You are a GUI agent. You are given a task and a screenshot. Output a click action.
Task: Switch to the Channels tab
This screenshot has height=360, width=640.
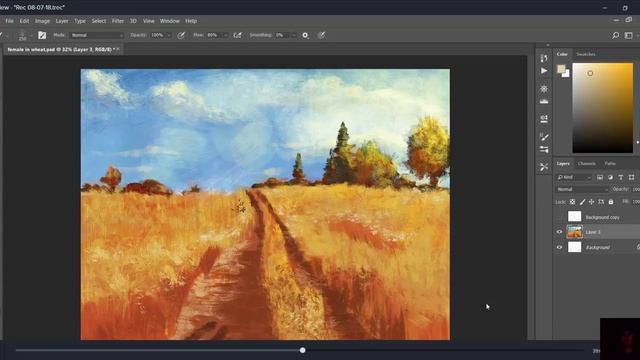tap(587, 164)
